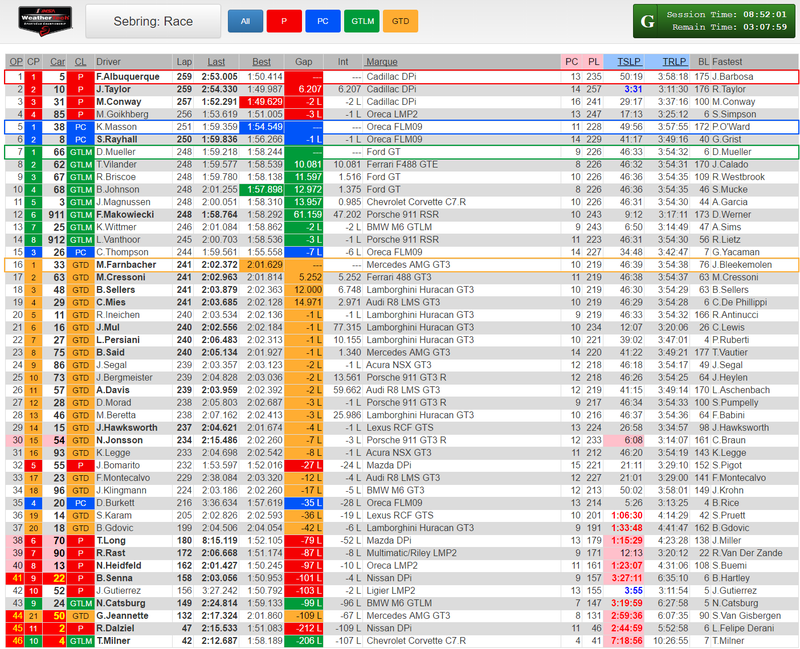Click the Lap column header
The image size is (800, 649).
[184, 62]
